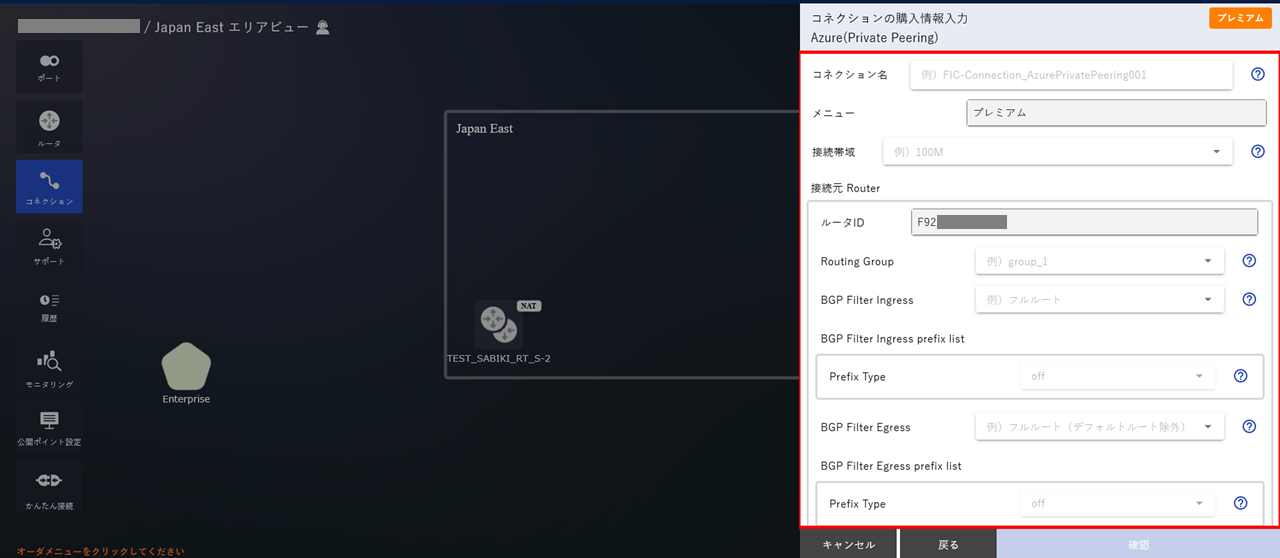The image size is (1280, 558).
Task: Open the かんたん接続 sidebar item
Action: (49, 487)
